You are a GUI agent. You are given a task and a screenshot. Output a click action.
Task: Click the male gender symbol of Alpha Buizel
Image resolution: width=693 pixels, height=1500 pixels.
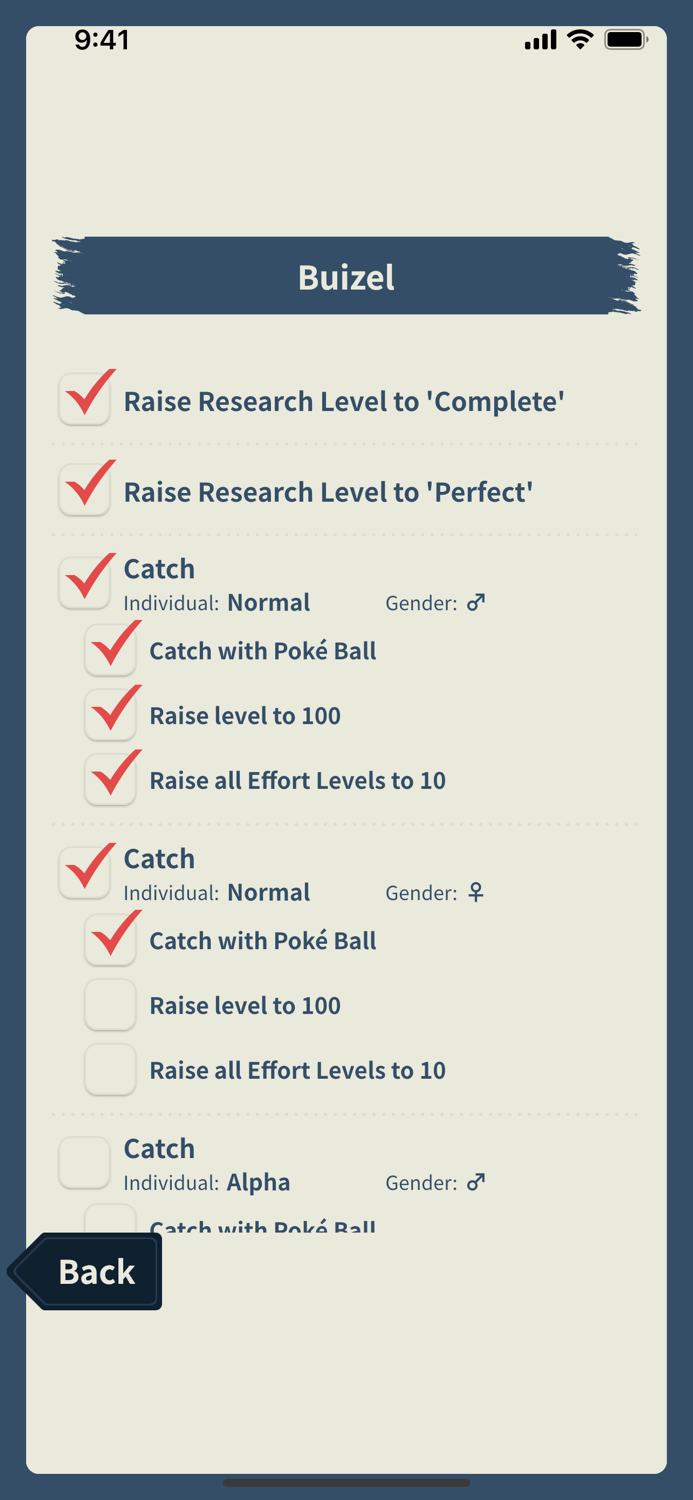click(x=476, y=1182)
